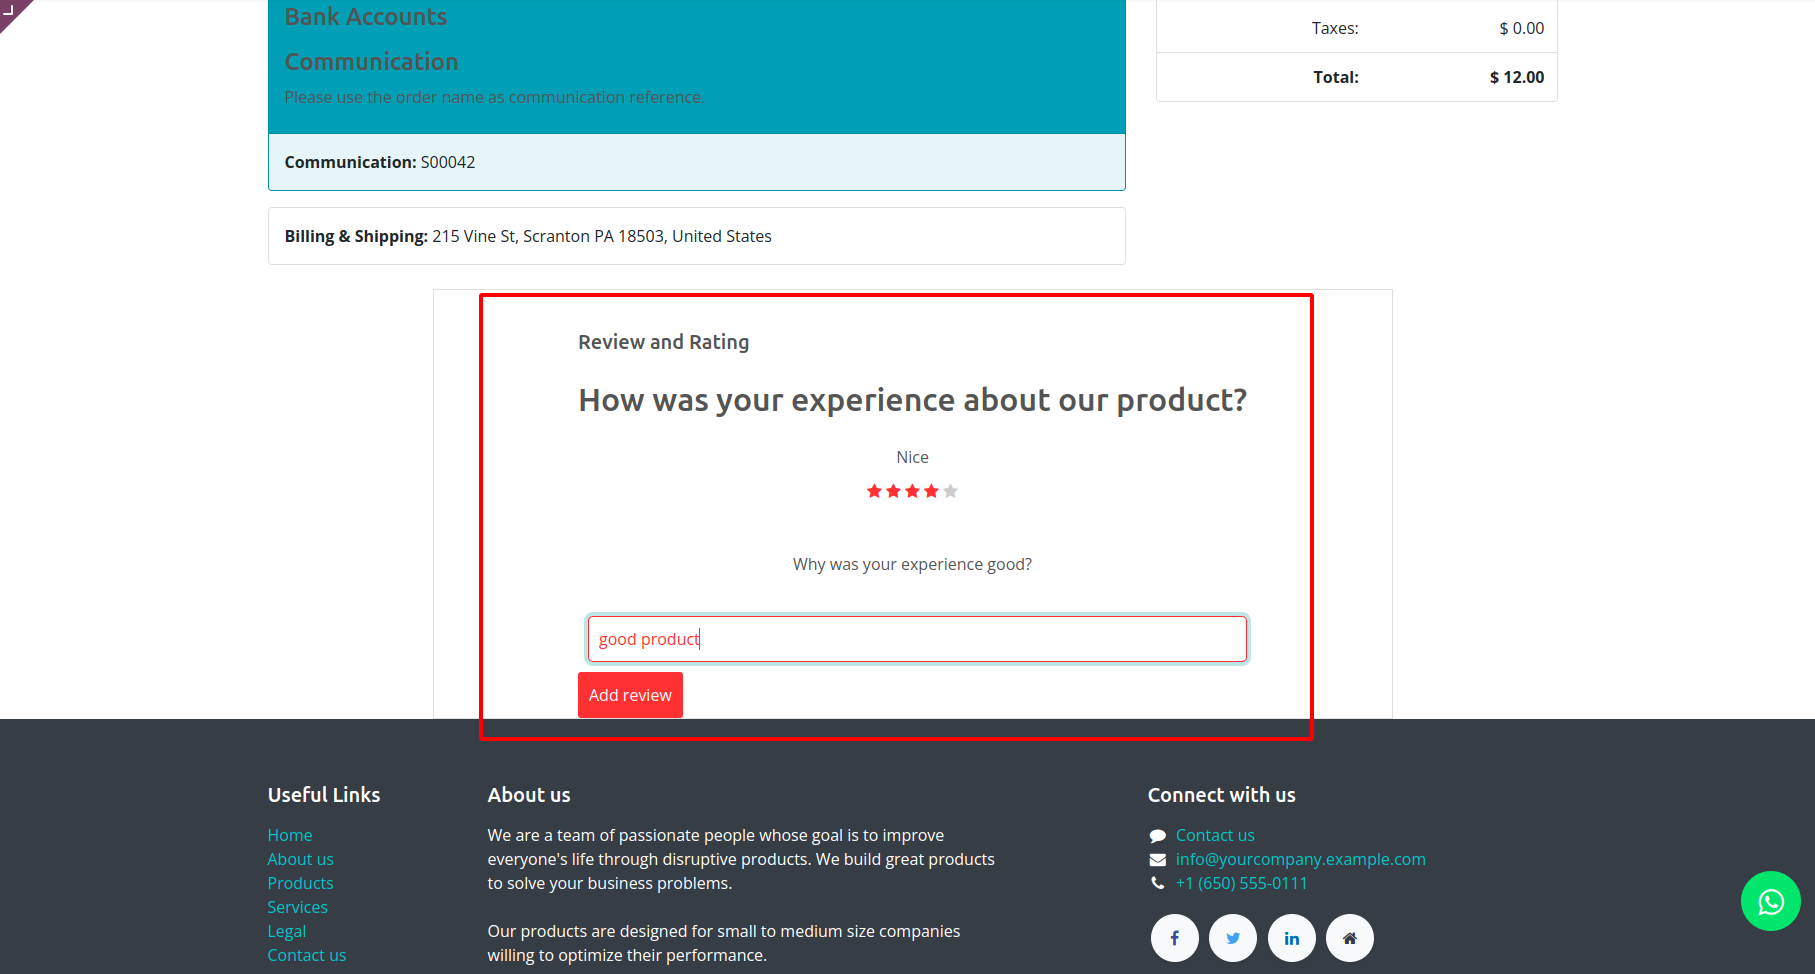Open the Home footer link
This screenshot has height=974, width=1815.
pos(290,835)
